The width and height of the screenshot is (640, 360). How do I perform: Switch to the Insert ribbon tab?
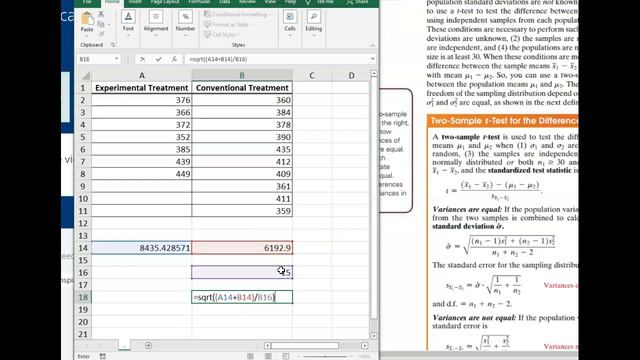pos(135,2)
